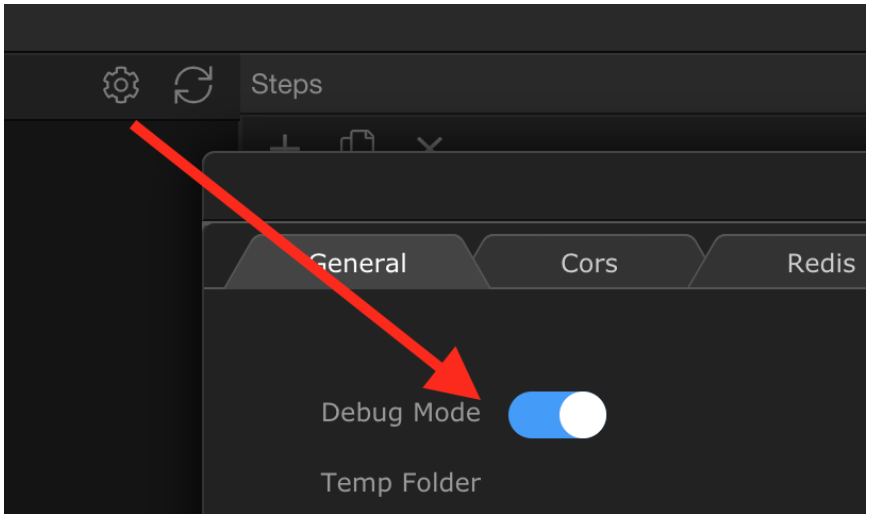Open settings with the gear icon
The image size is (869, 517).
(121, 85)
